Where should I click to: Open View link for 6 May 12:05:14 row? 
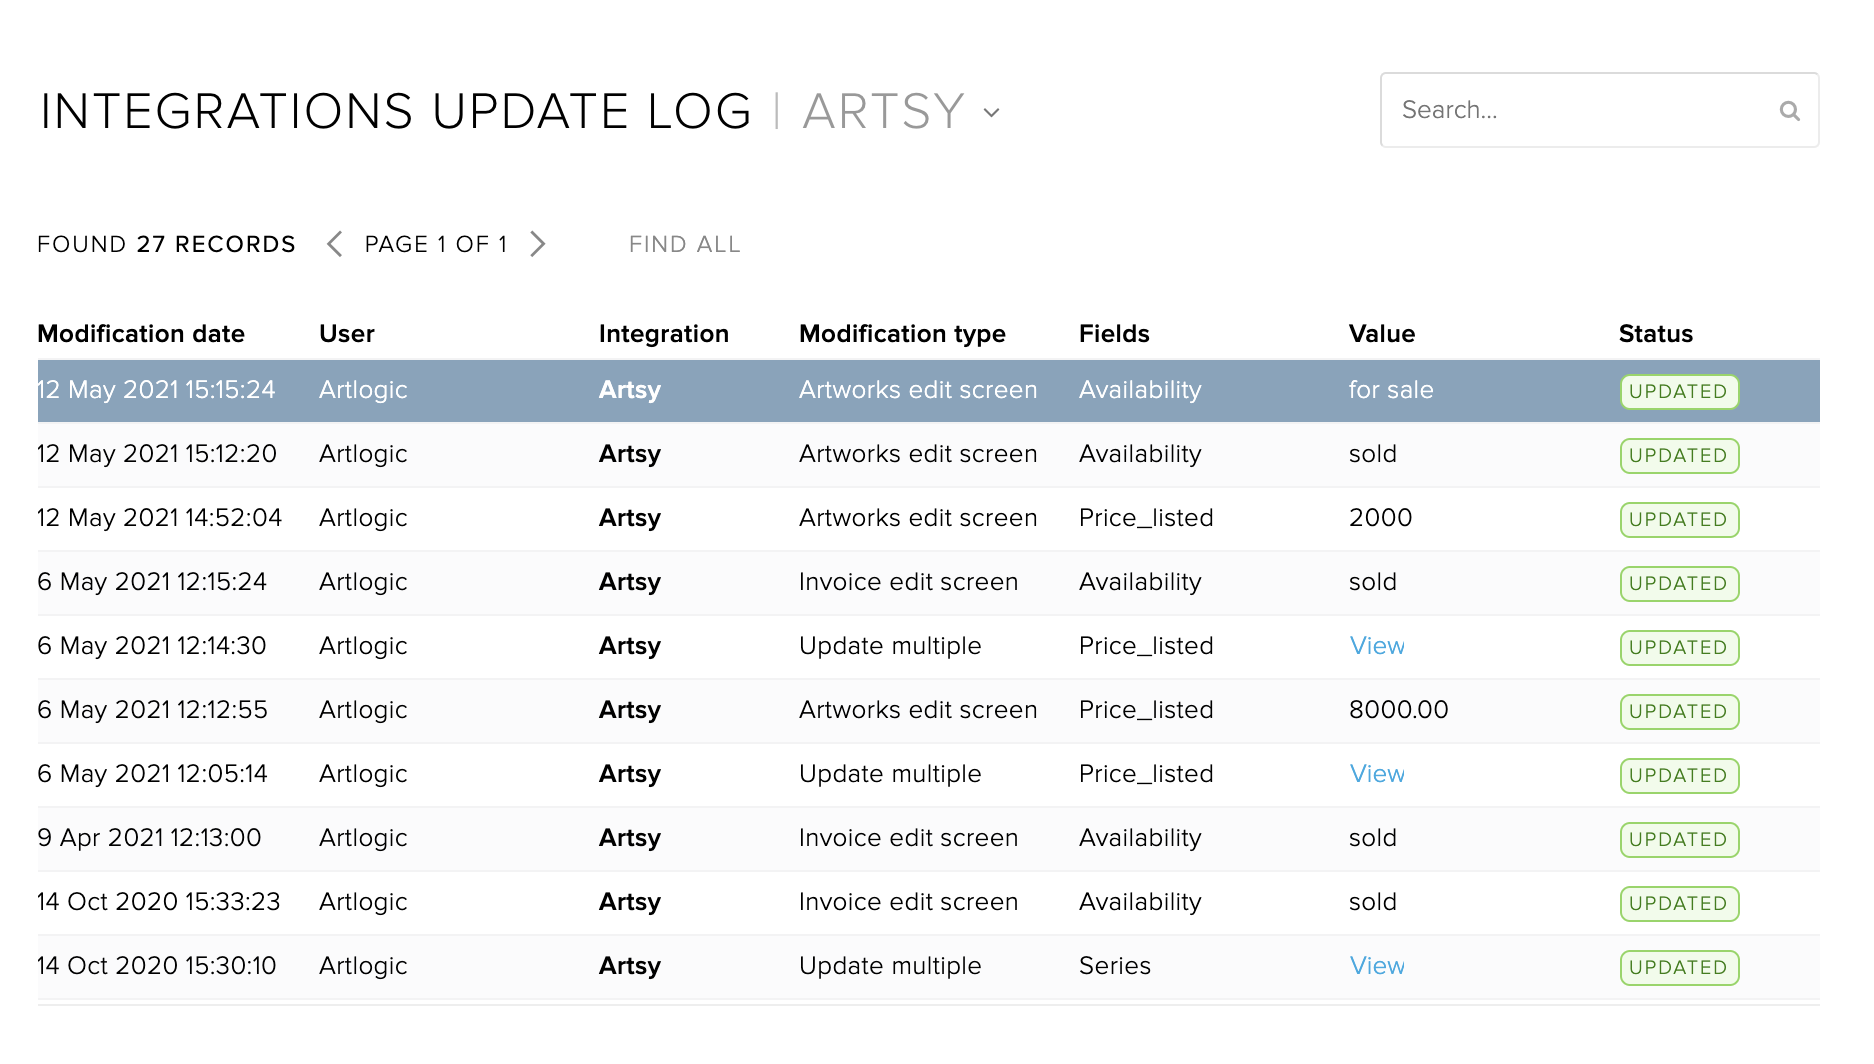(x=1377, y=774)
